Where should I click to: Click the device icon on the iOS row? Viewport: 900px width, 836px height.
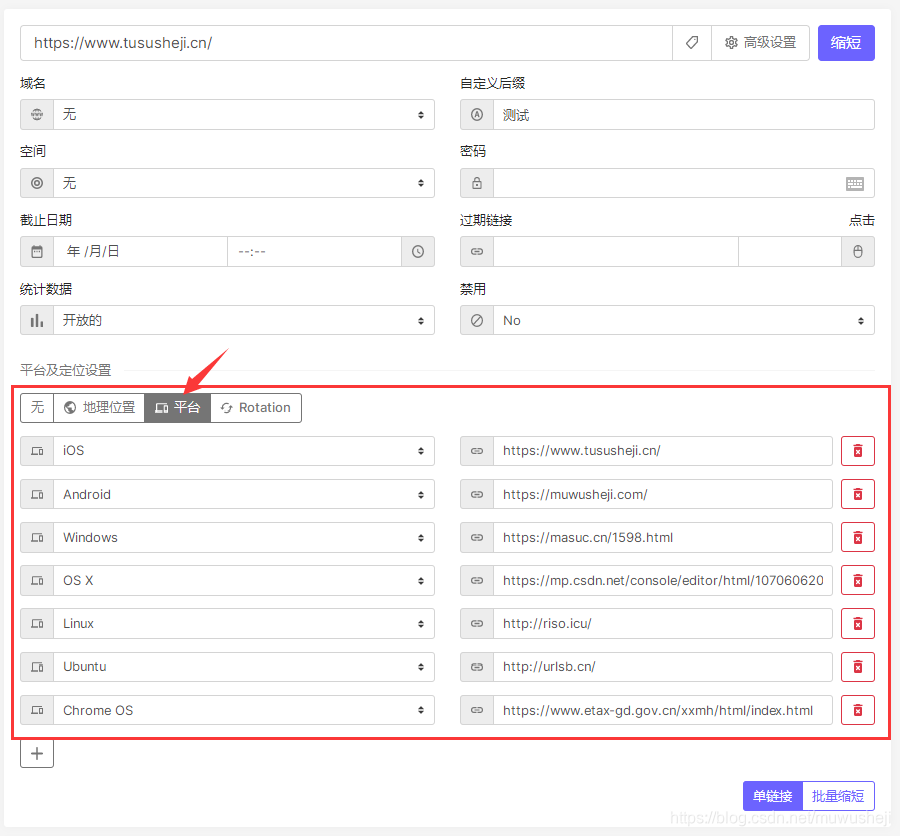pos(37,451)
